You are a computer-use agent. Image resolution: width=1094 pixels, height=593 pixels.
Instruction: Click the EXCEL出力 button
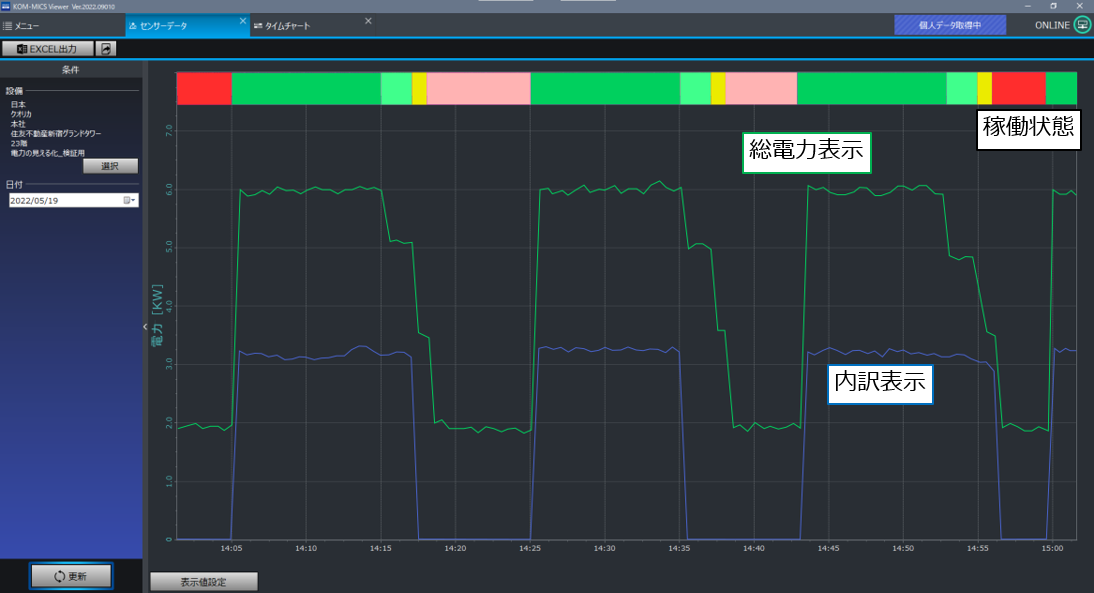coord(47,49)
